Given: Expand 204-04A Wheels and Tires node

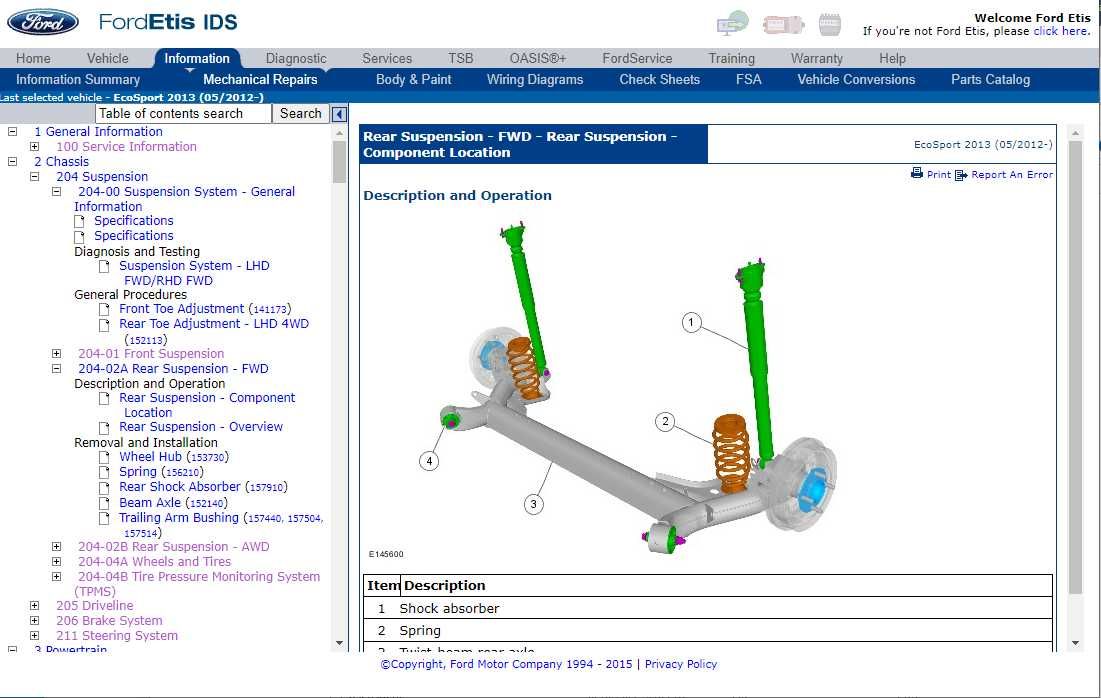Looking at the screenshot, I should 57,561.
